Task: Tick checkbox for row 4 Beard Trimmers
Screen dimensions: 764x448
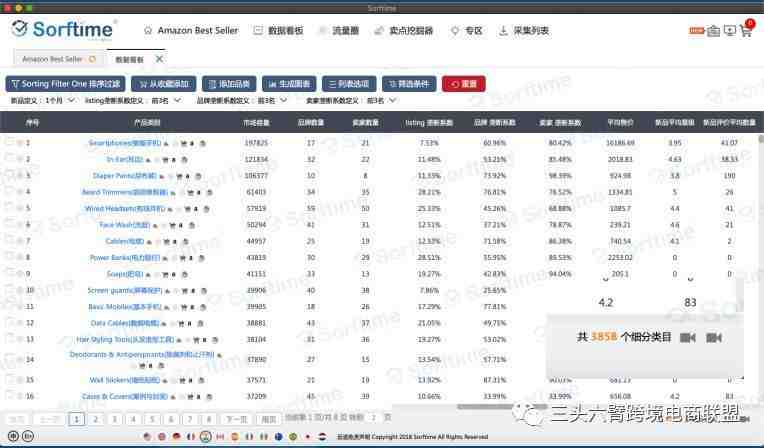Action: click(8, 192)
